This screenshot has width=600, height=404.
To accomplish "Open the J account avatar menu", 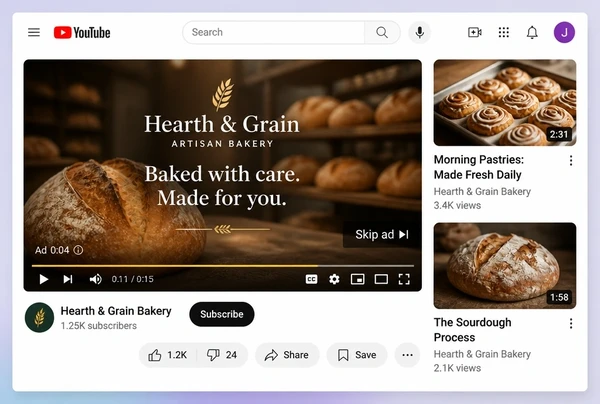I will [x=564, y=33].
